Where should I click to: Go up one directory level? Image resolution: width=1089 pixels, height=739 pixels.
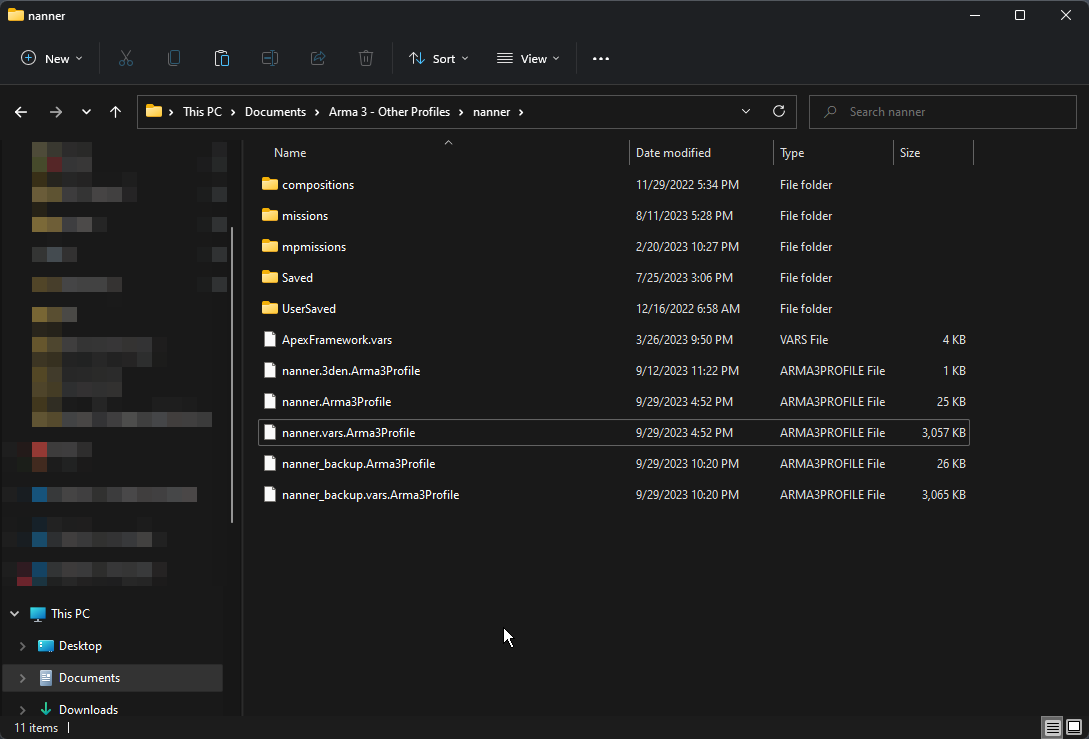tap(116, 112)
